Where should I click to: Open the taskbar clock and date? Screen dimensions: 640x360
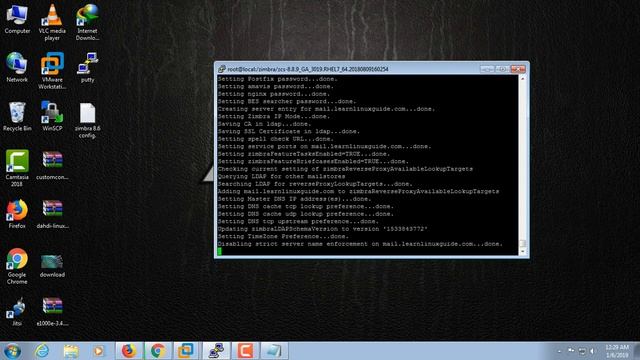[x=617, y=351]
